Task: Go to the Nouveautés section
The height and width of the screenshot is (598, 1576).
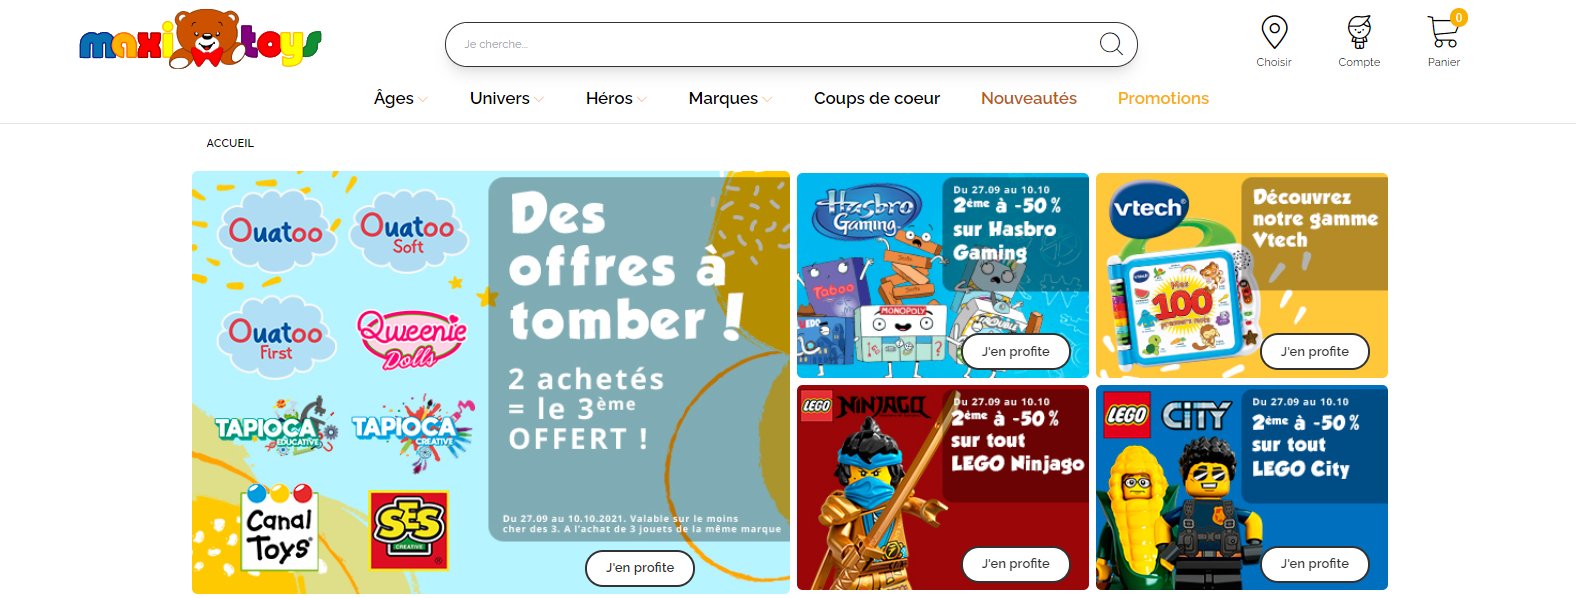Action: [1029, 98]
